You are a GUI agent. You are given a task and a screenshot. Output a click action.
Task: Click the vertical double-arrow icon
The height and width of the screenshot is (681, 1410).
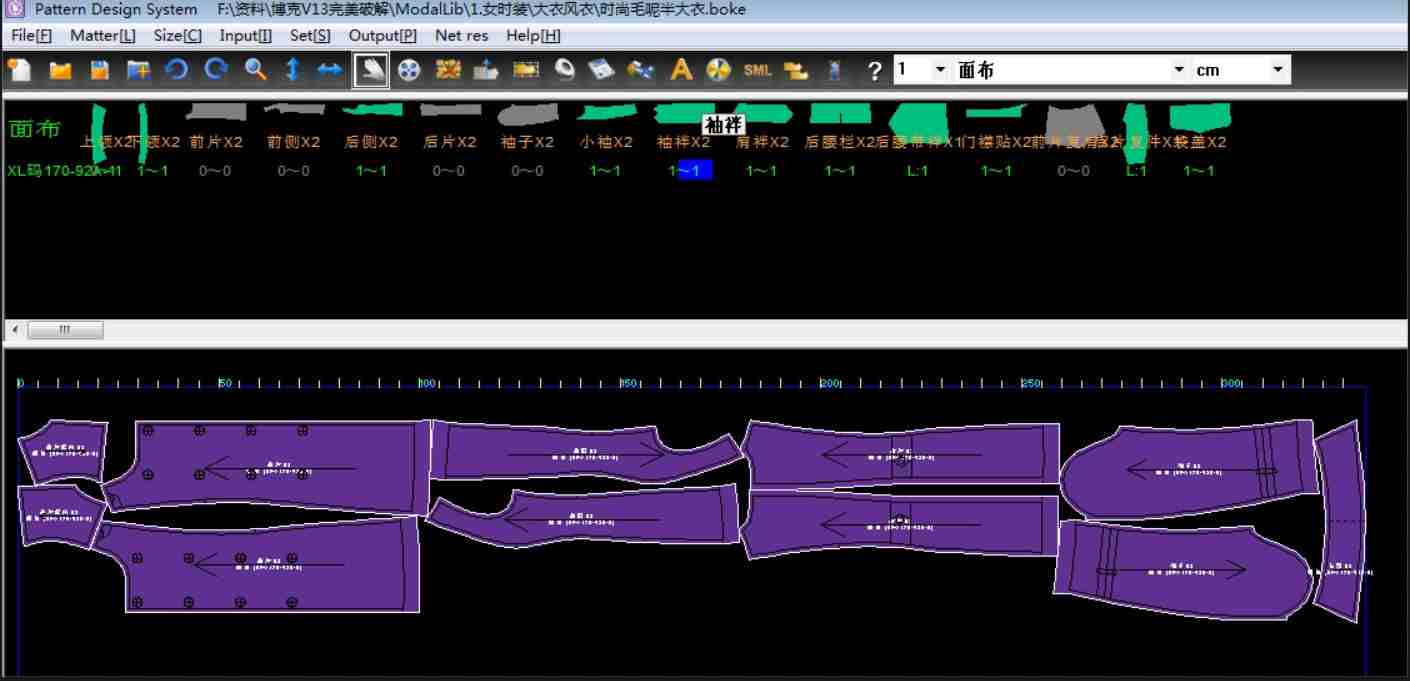coord(292,70)
